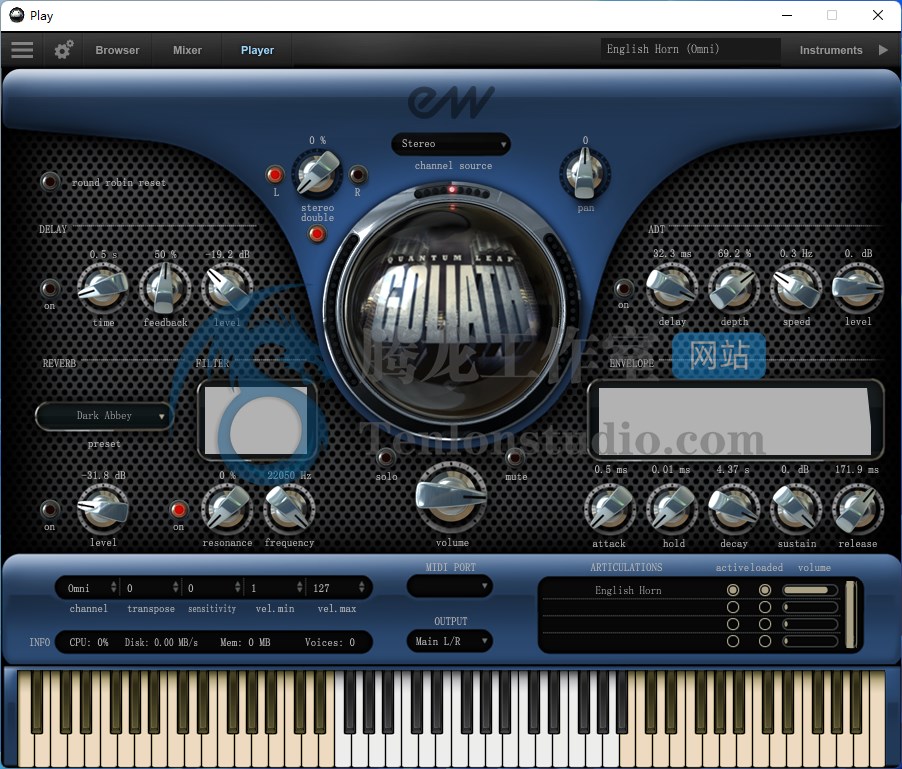Switch to the Browser tab
Image resolution: width=902 pixels, height=769 pixels.
click(x=117, y=50)
